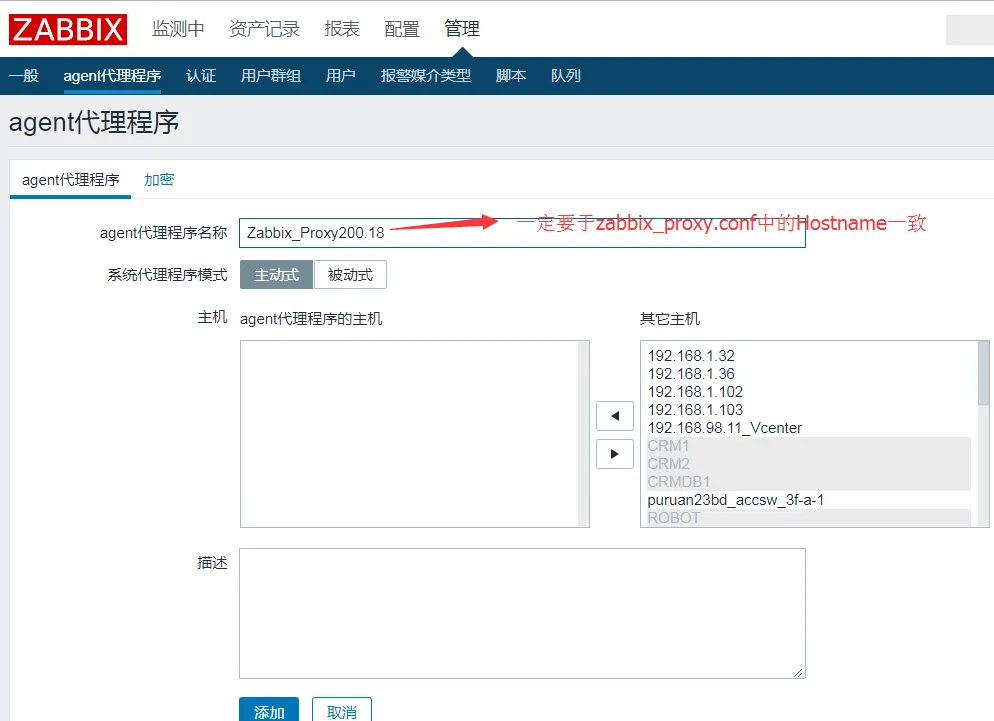Viewport: 994px width, 721px height.
Task: Select host puruan23bd_accsw_3f-a-1
Action: click(x=808, y=500)
